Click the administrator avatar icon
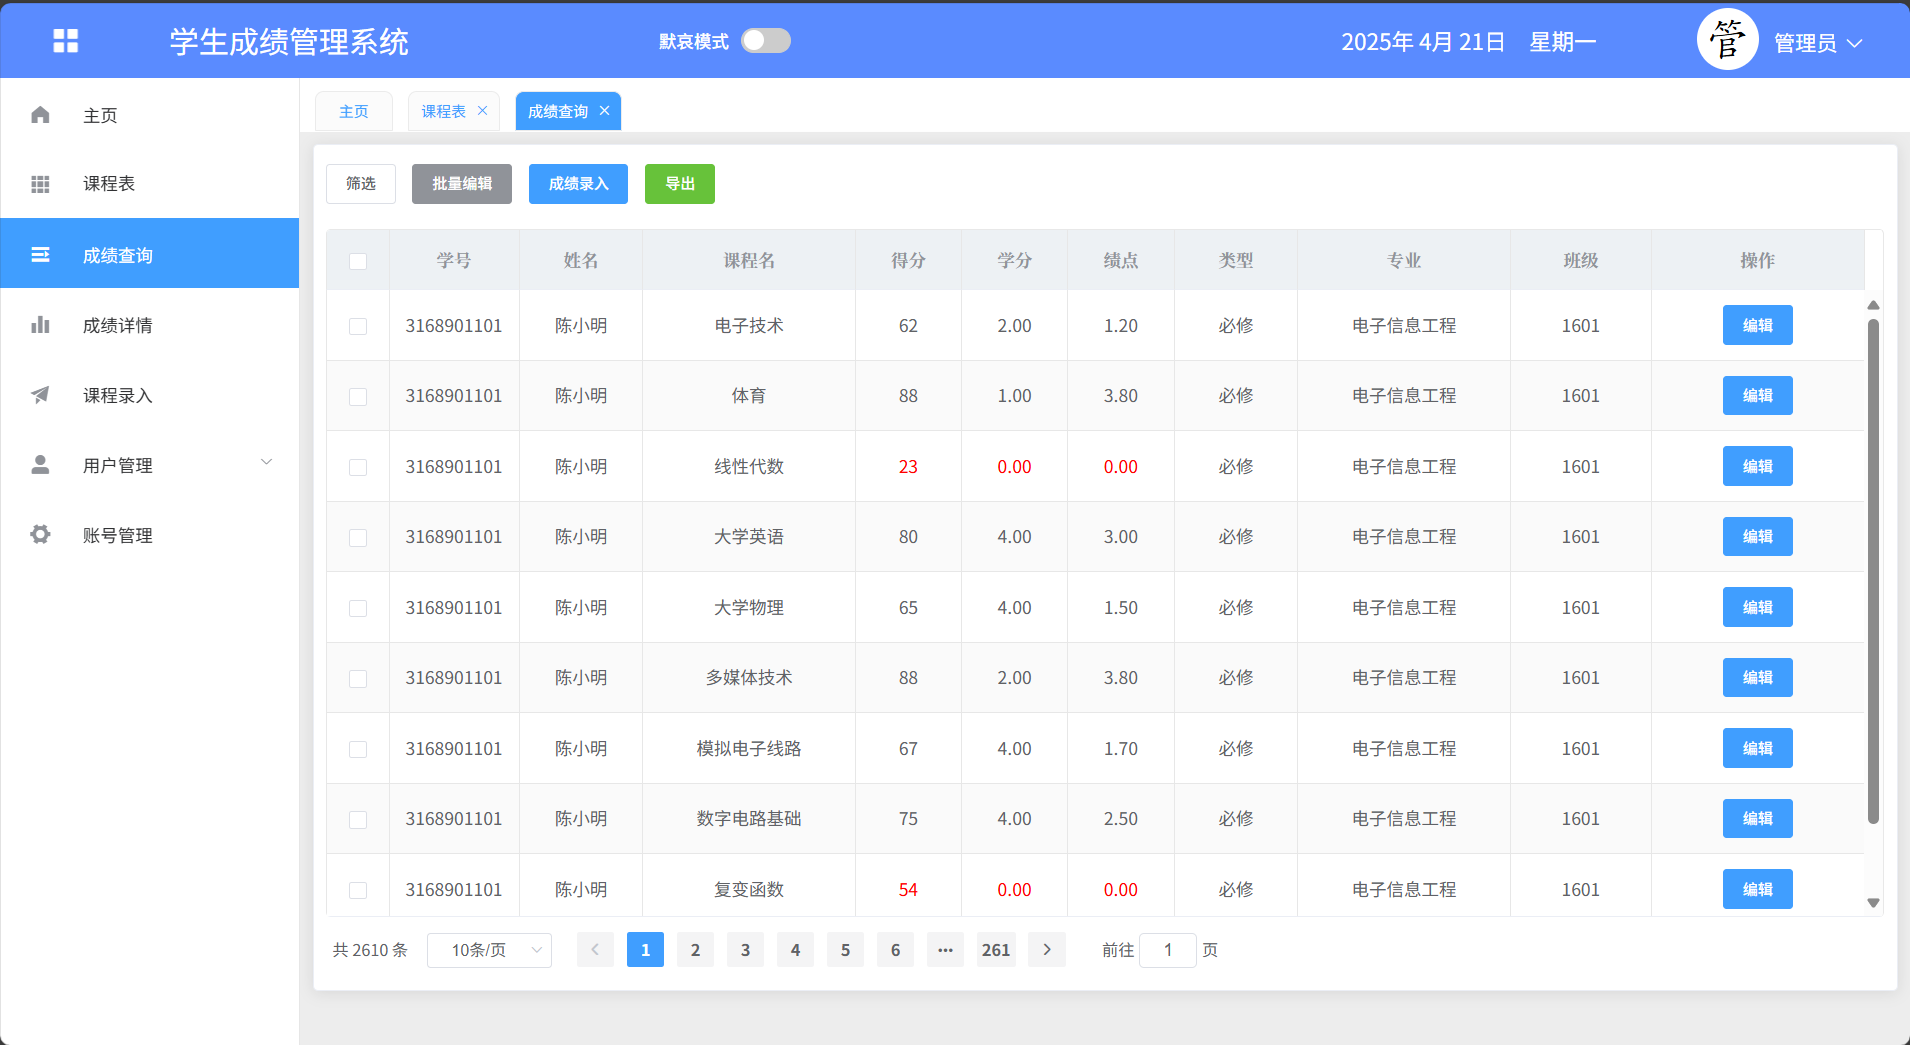 [1727, 41]
